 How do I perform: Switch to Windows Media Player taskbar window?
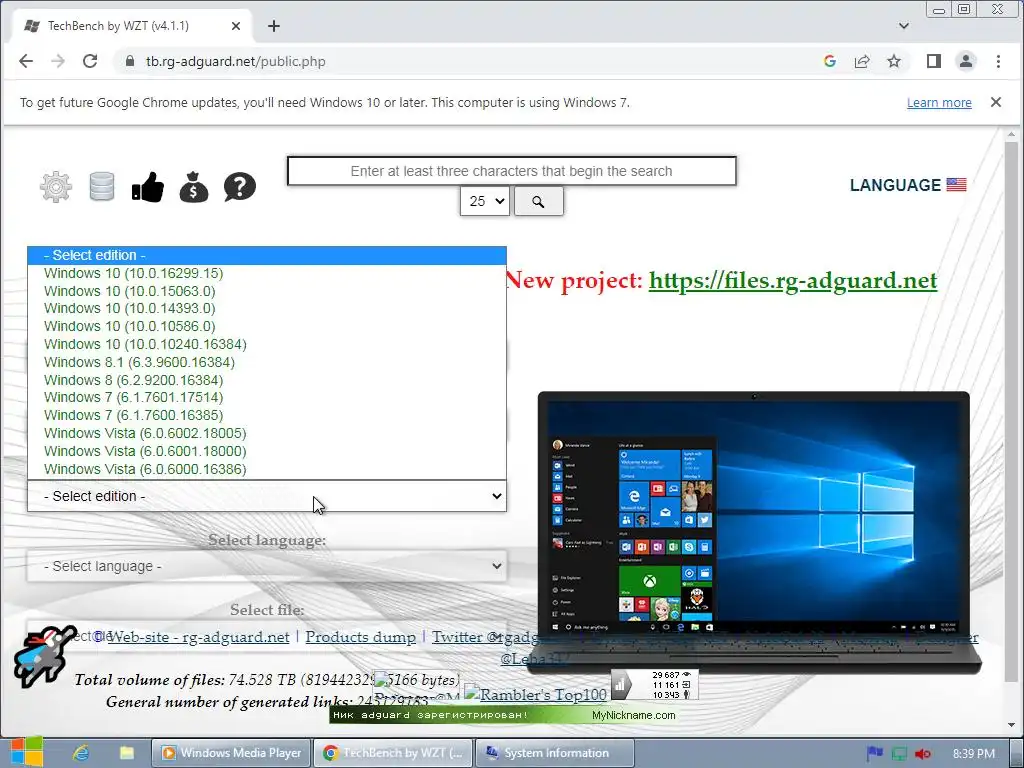(x=232, y=753)
